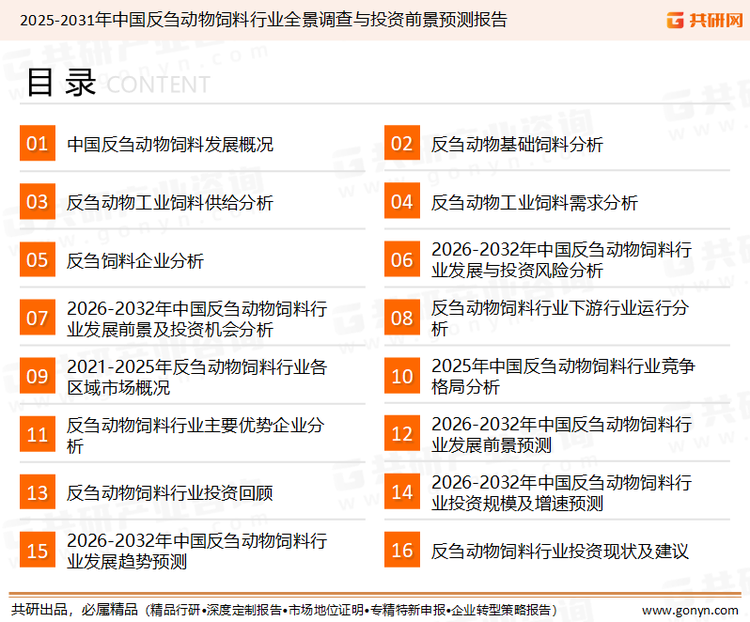This screenshot has height=622, width=750.
Task: Click footer text 企业转型策略报告
Action: pyautogui.click(x=501, y=610)
